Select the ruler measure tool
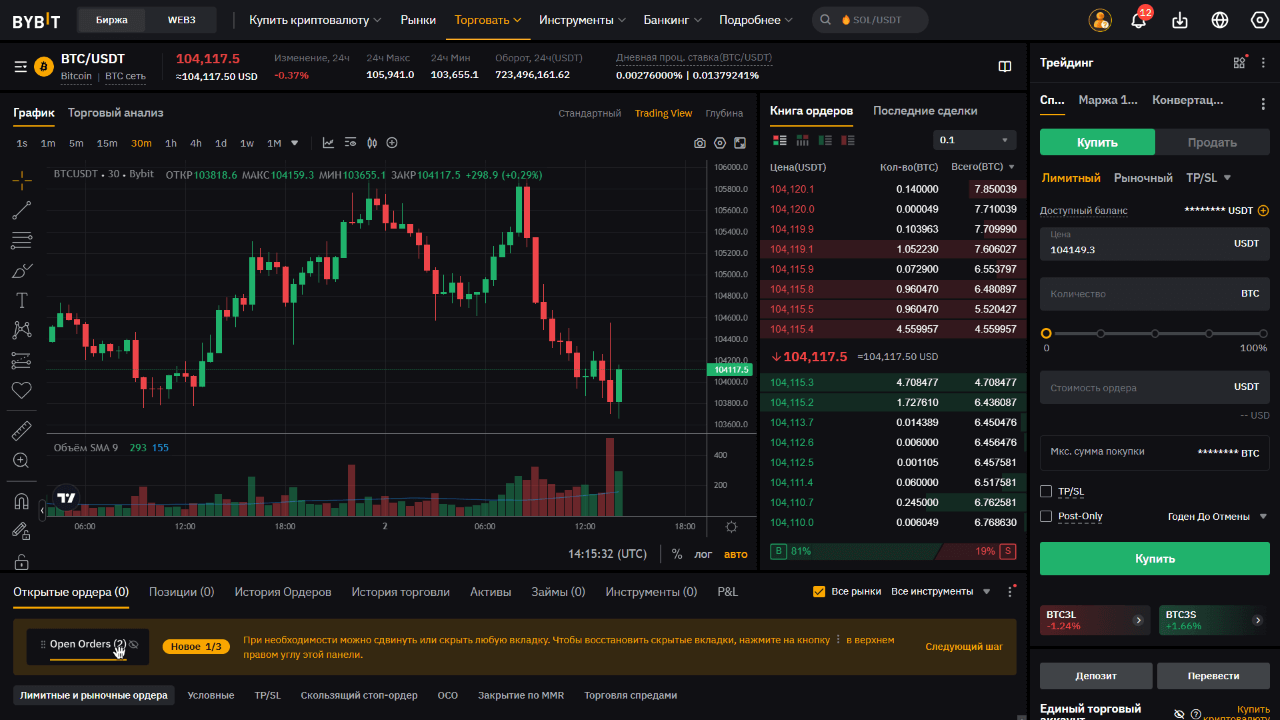 click(x=21, y=431)
